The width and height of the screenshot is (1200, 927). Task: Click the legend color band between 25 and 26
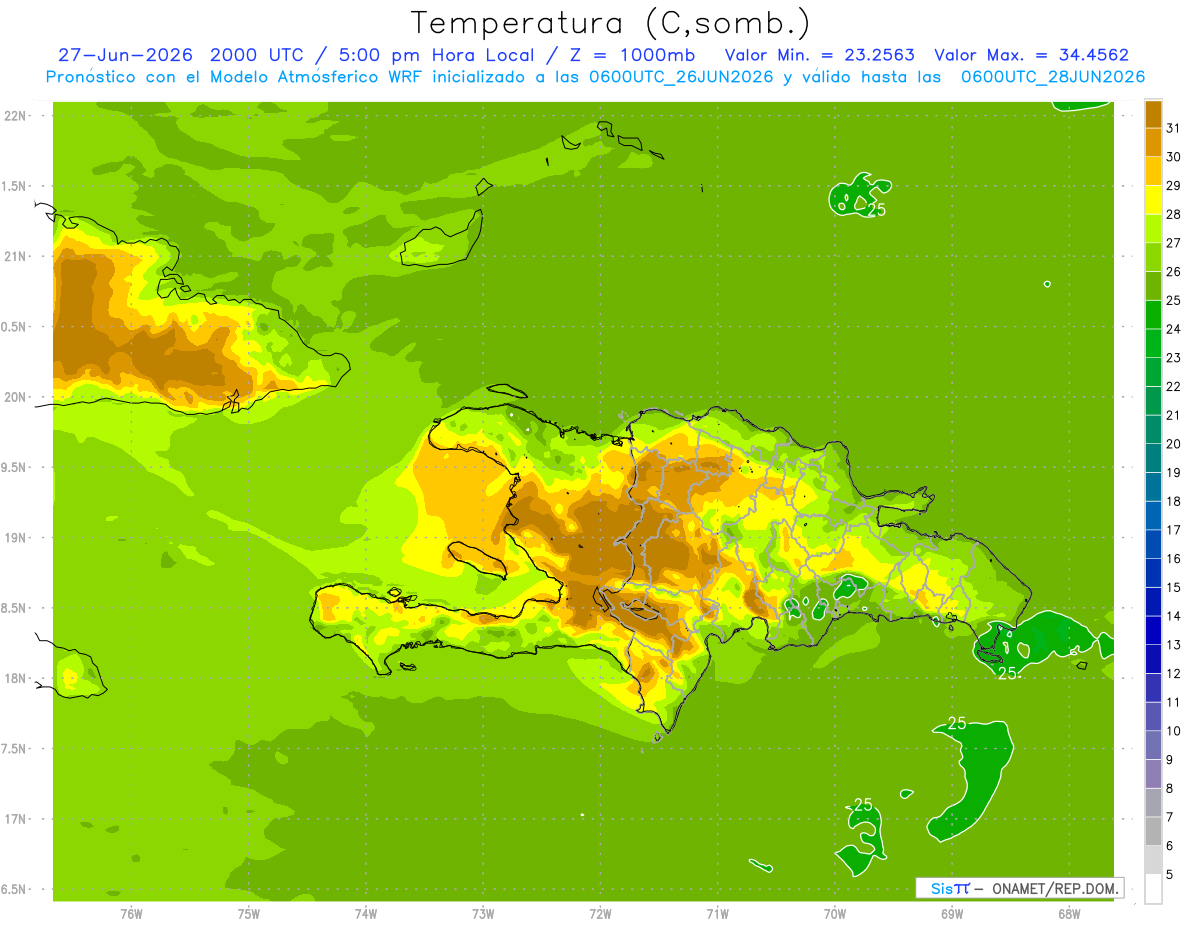[1153, 286]
